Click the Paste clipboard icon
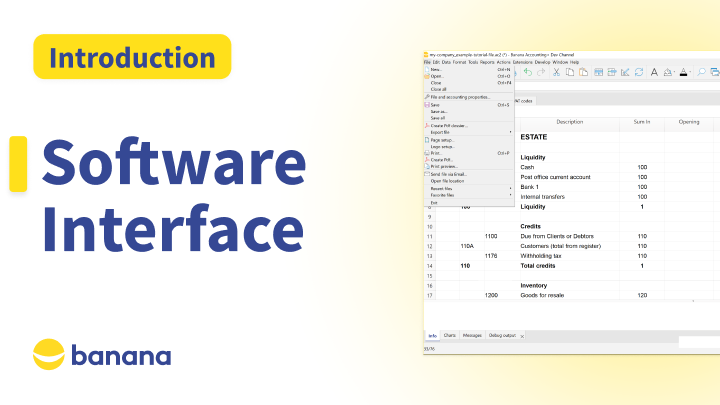 tap(583, 72)
